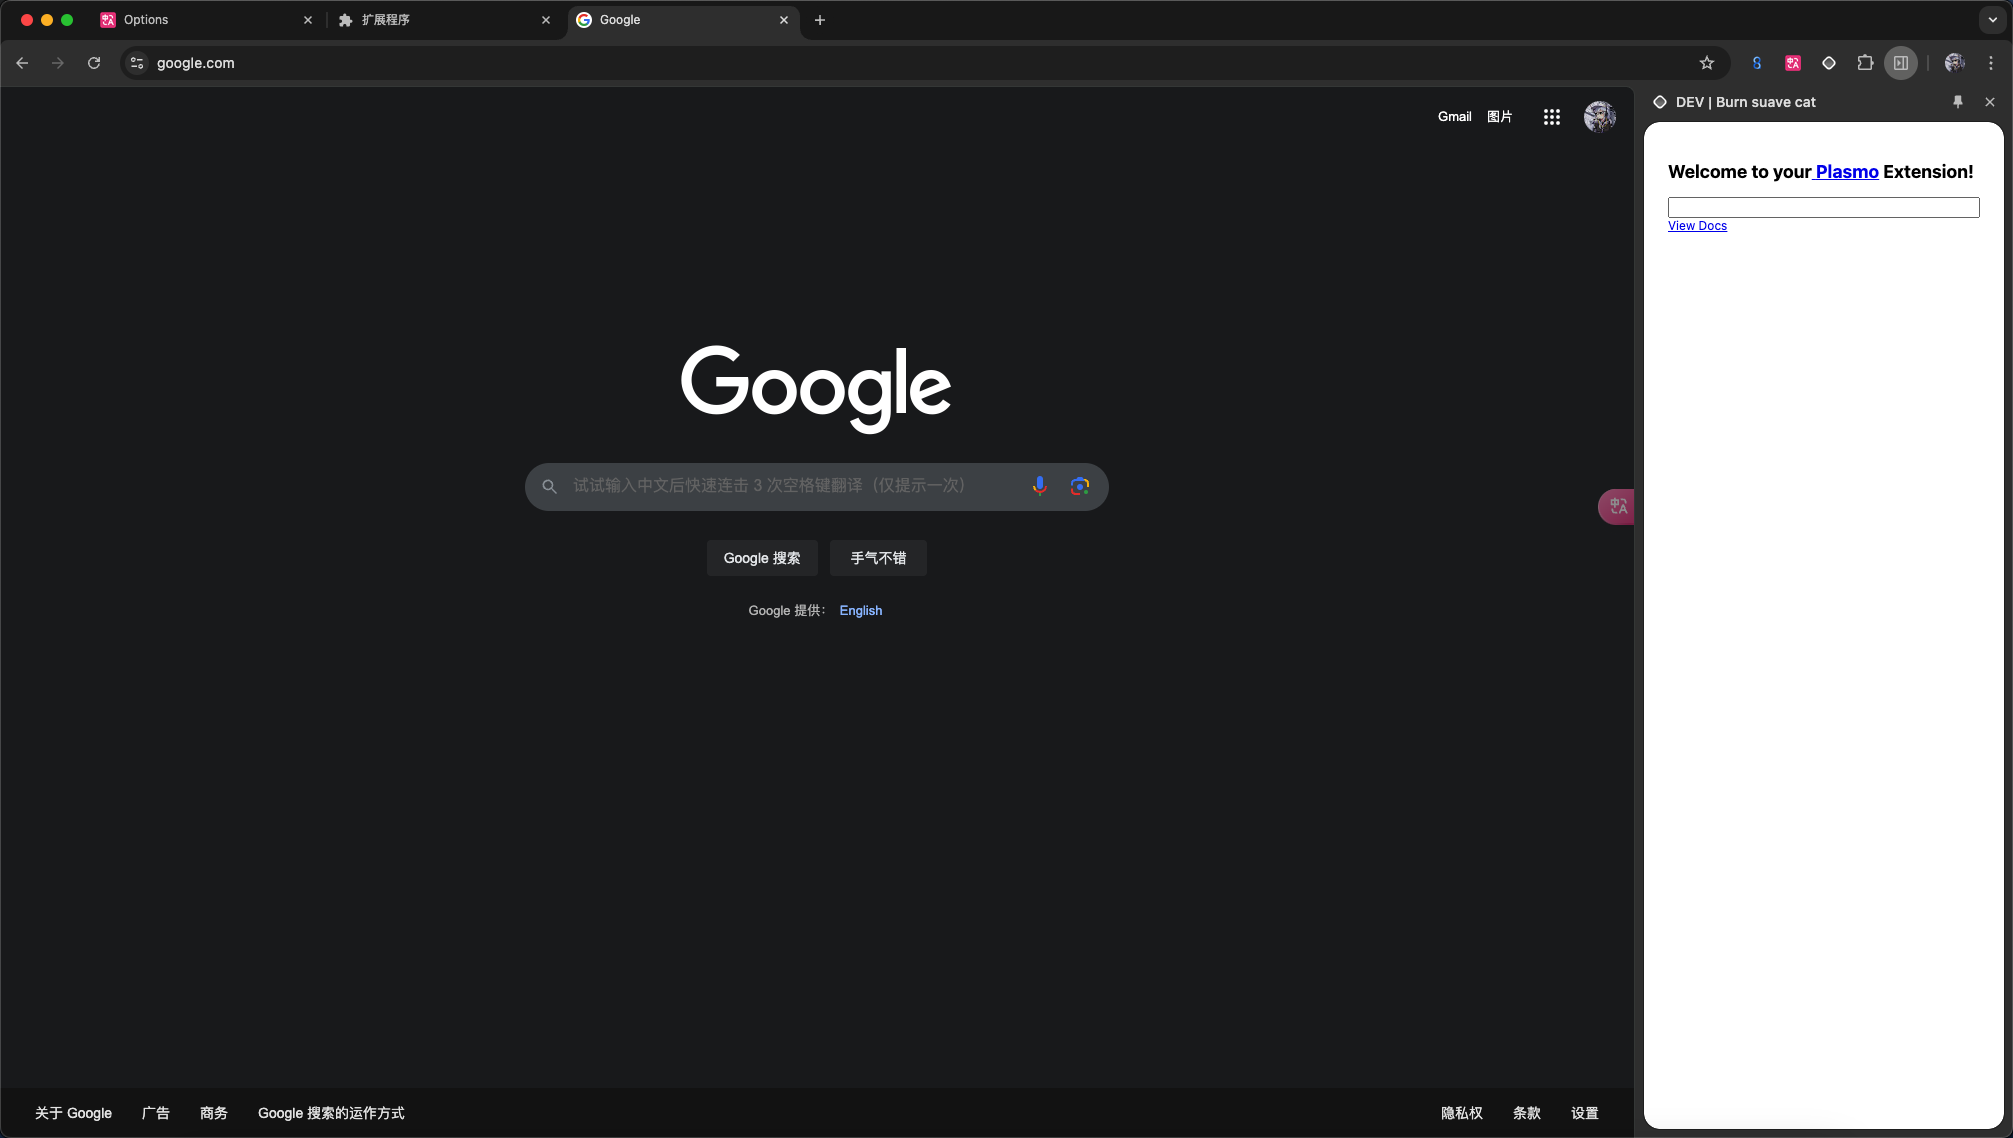The width and height of the screenshot is (2013, 1138).
Task: Open Google 搜索的运作方式 footer link
Action: (331, 1113)
